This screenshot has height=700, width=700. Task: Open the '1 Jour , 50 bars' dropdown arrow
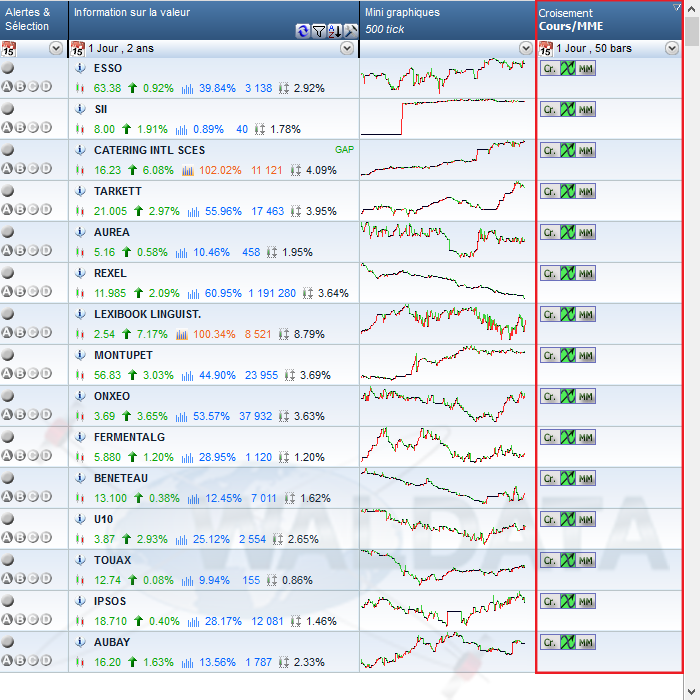pos(672,48)
